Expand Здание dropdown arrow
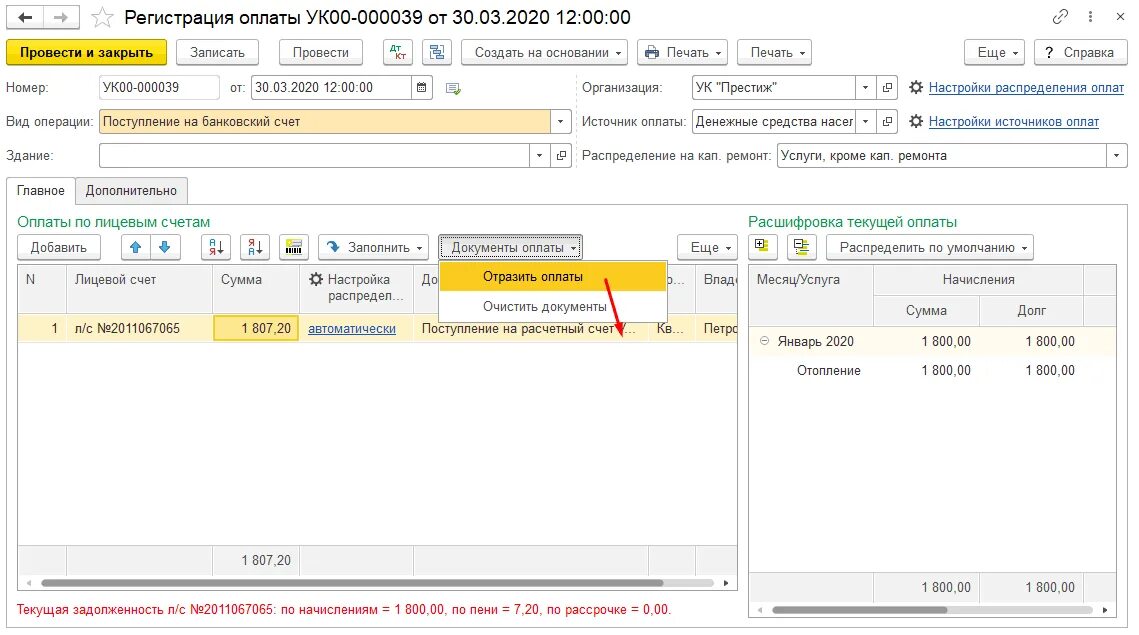The height and width of the screenshot is (635, 1139). coord(539,155)
